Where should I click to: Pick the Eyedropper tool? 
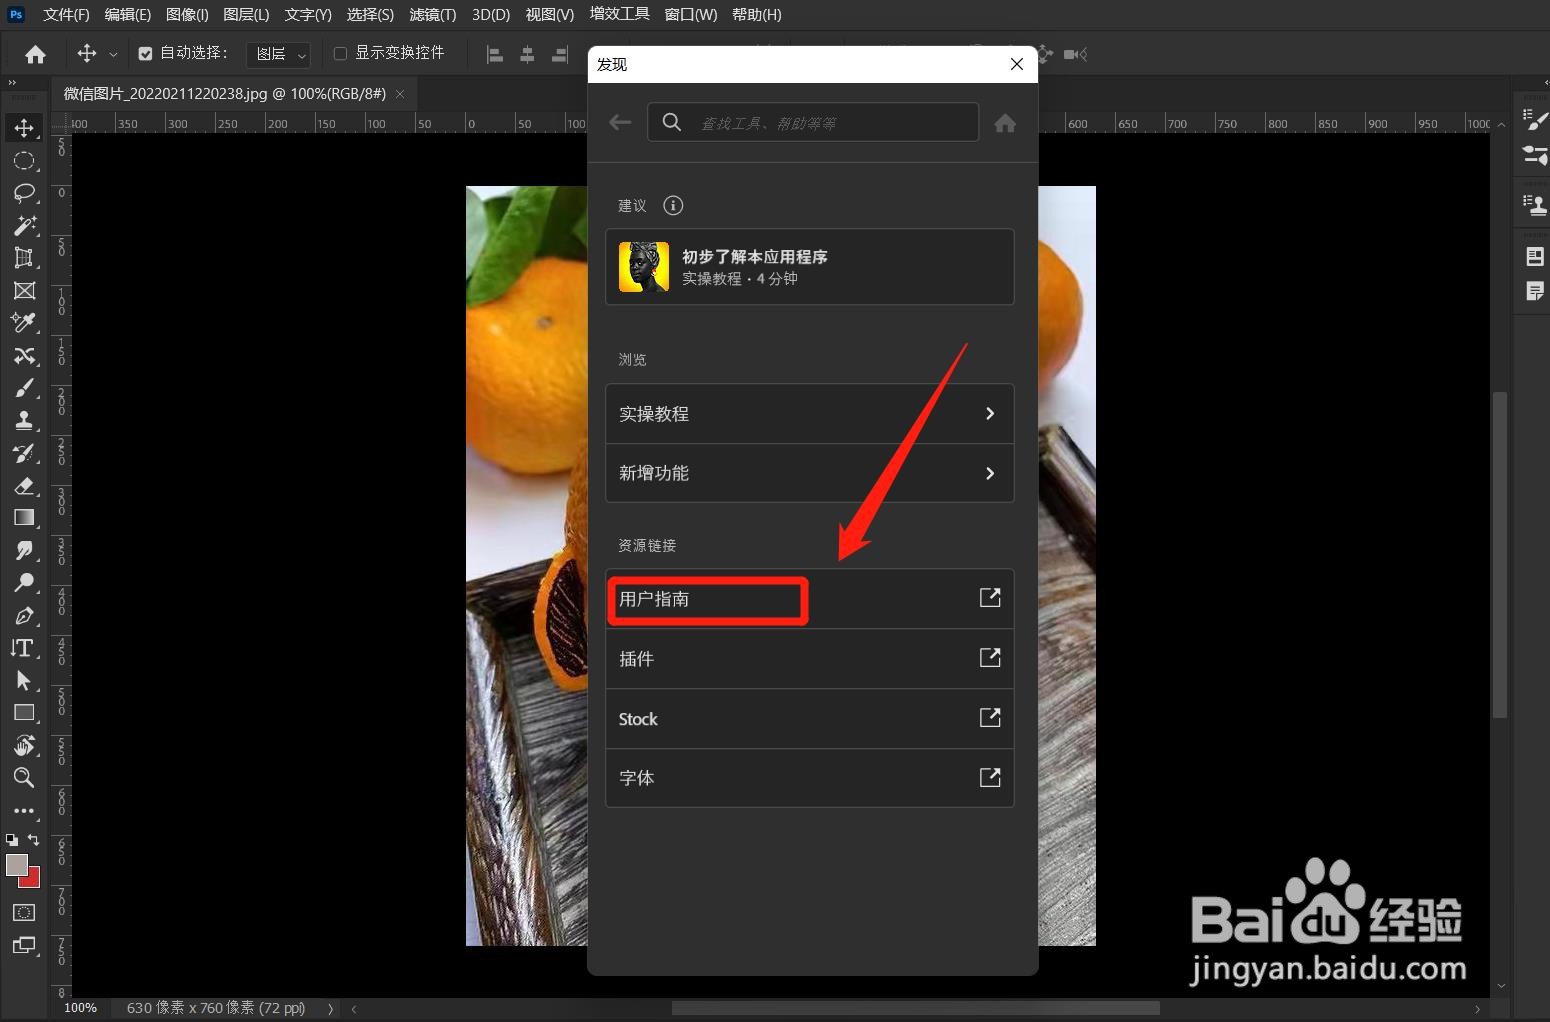coord(25,323)
